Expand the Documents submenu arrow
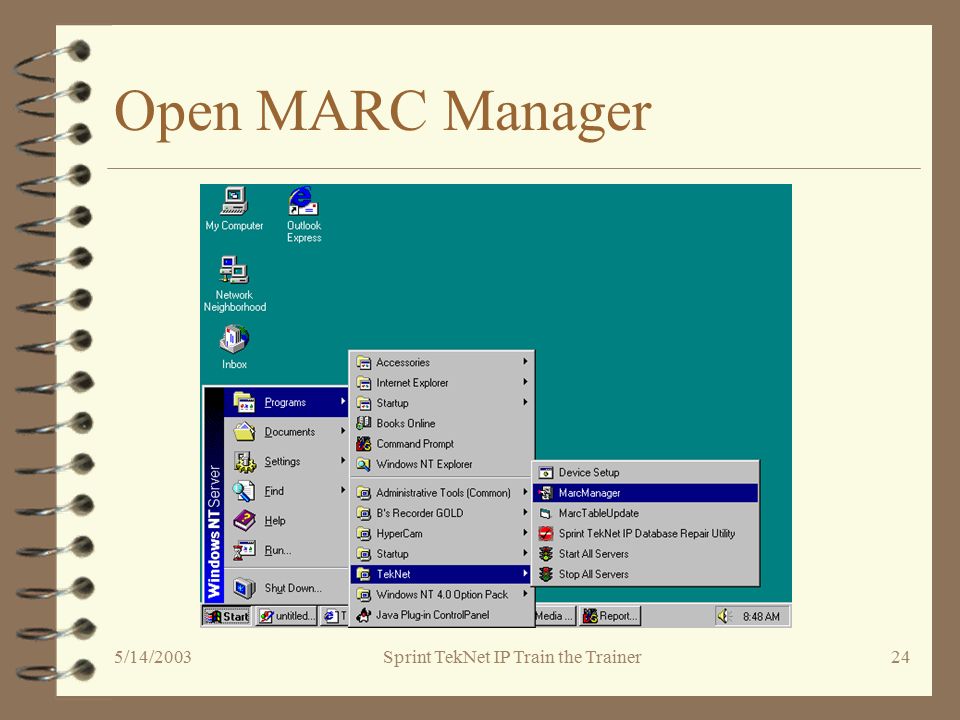 [343, 431]
